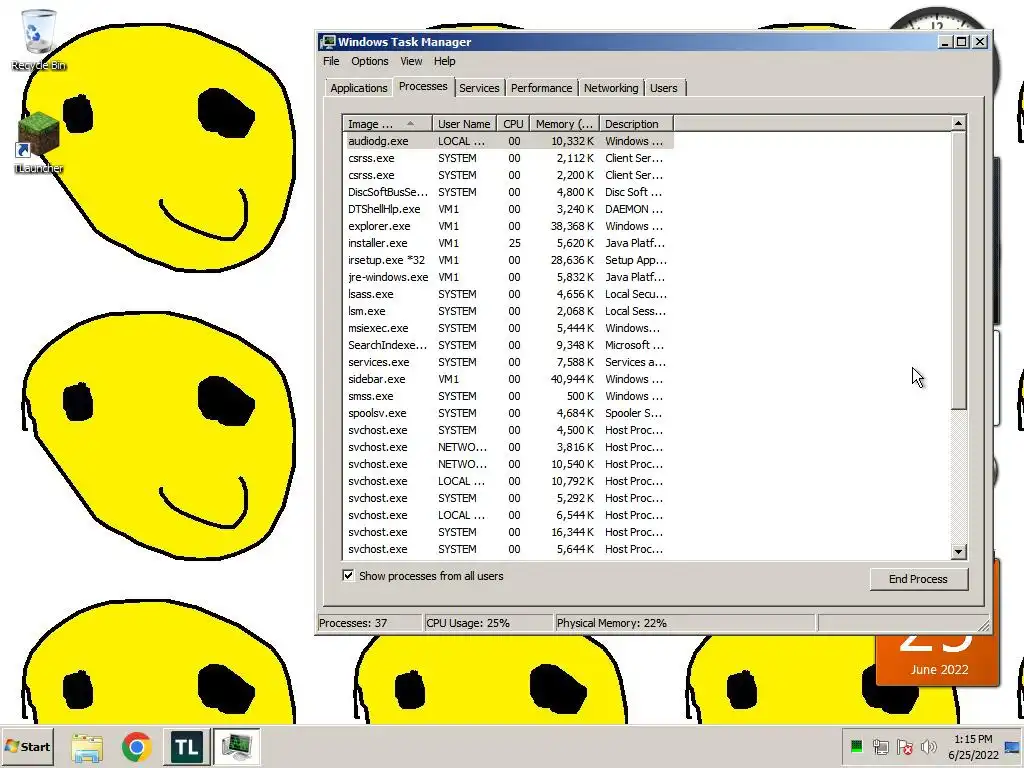Viewport: 1024px width, 768px height.
Task: Open the Help menu
Action: tap(445, 61)
